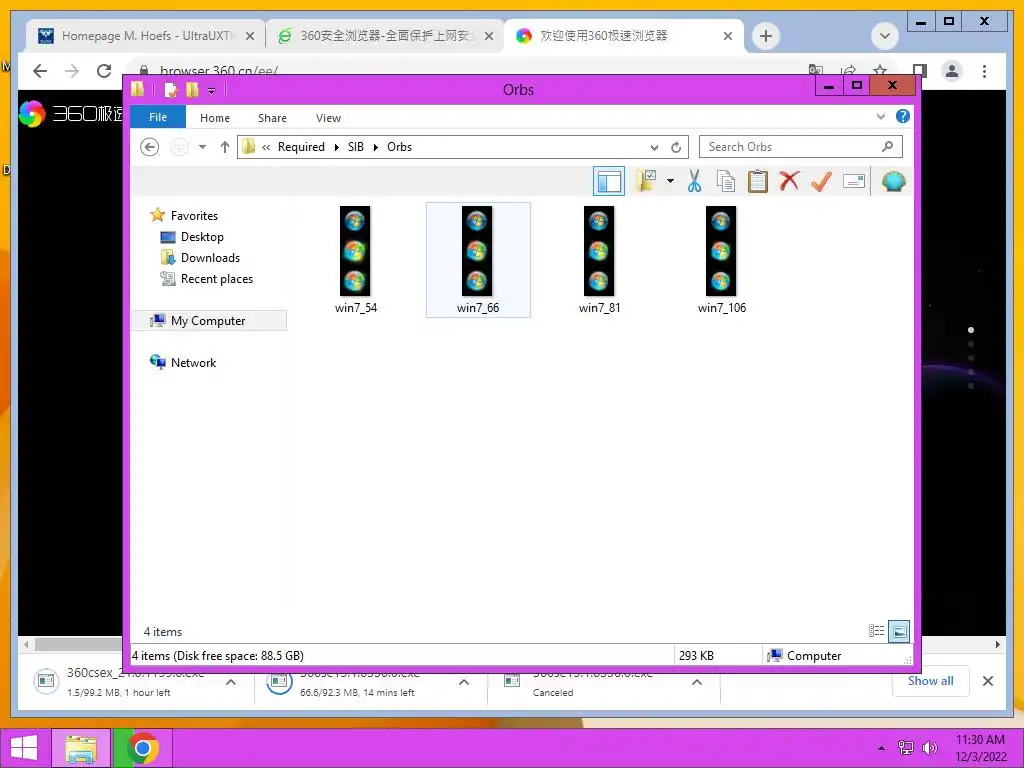1024x768 pixels.
Task: Click the Cut scissors icon
Action: coord(694,181)
